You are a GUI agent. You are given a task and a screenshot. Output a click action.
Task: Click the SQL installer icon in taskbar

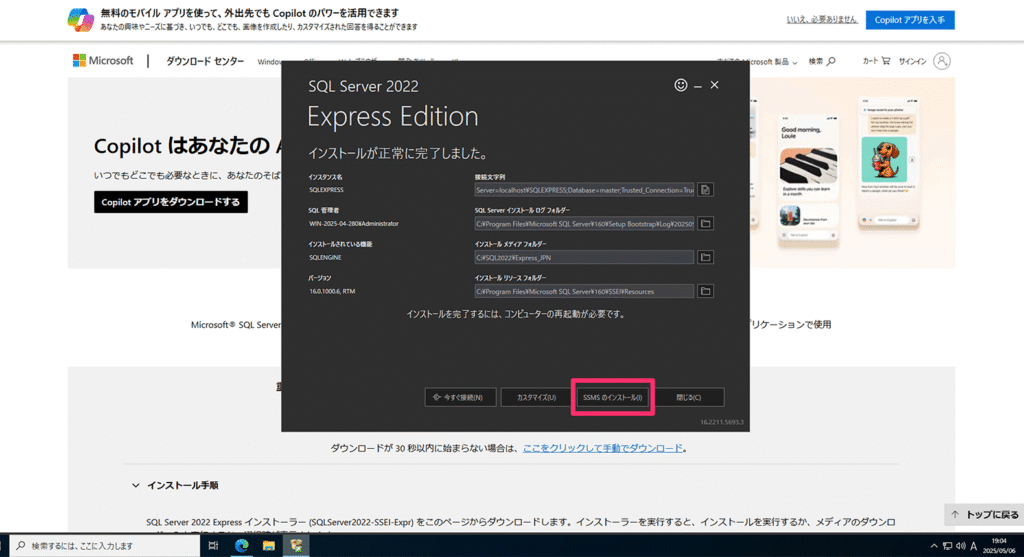[x=296, y=545]
